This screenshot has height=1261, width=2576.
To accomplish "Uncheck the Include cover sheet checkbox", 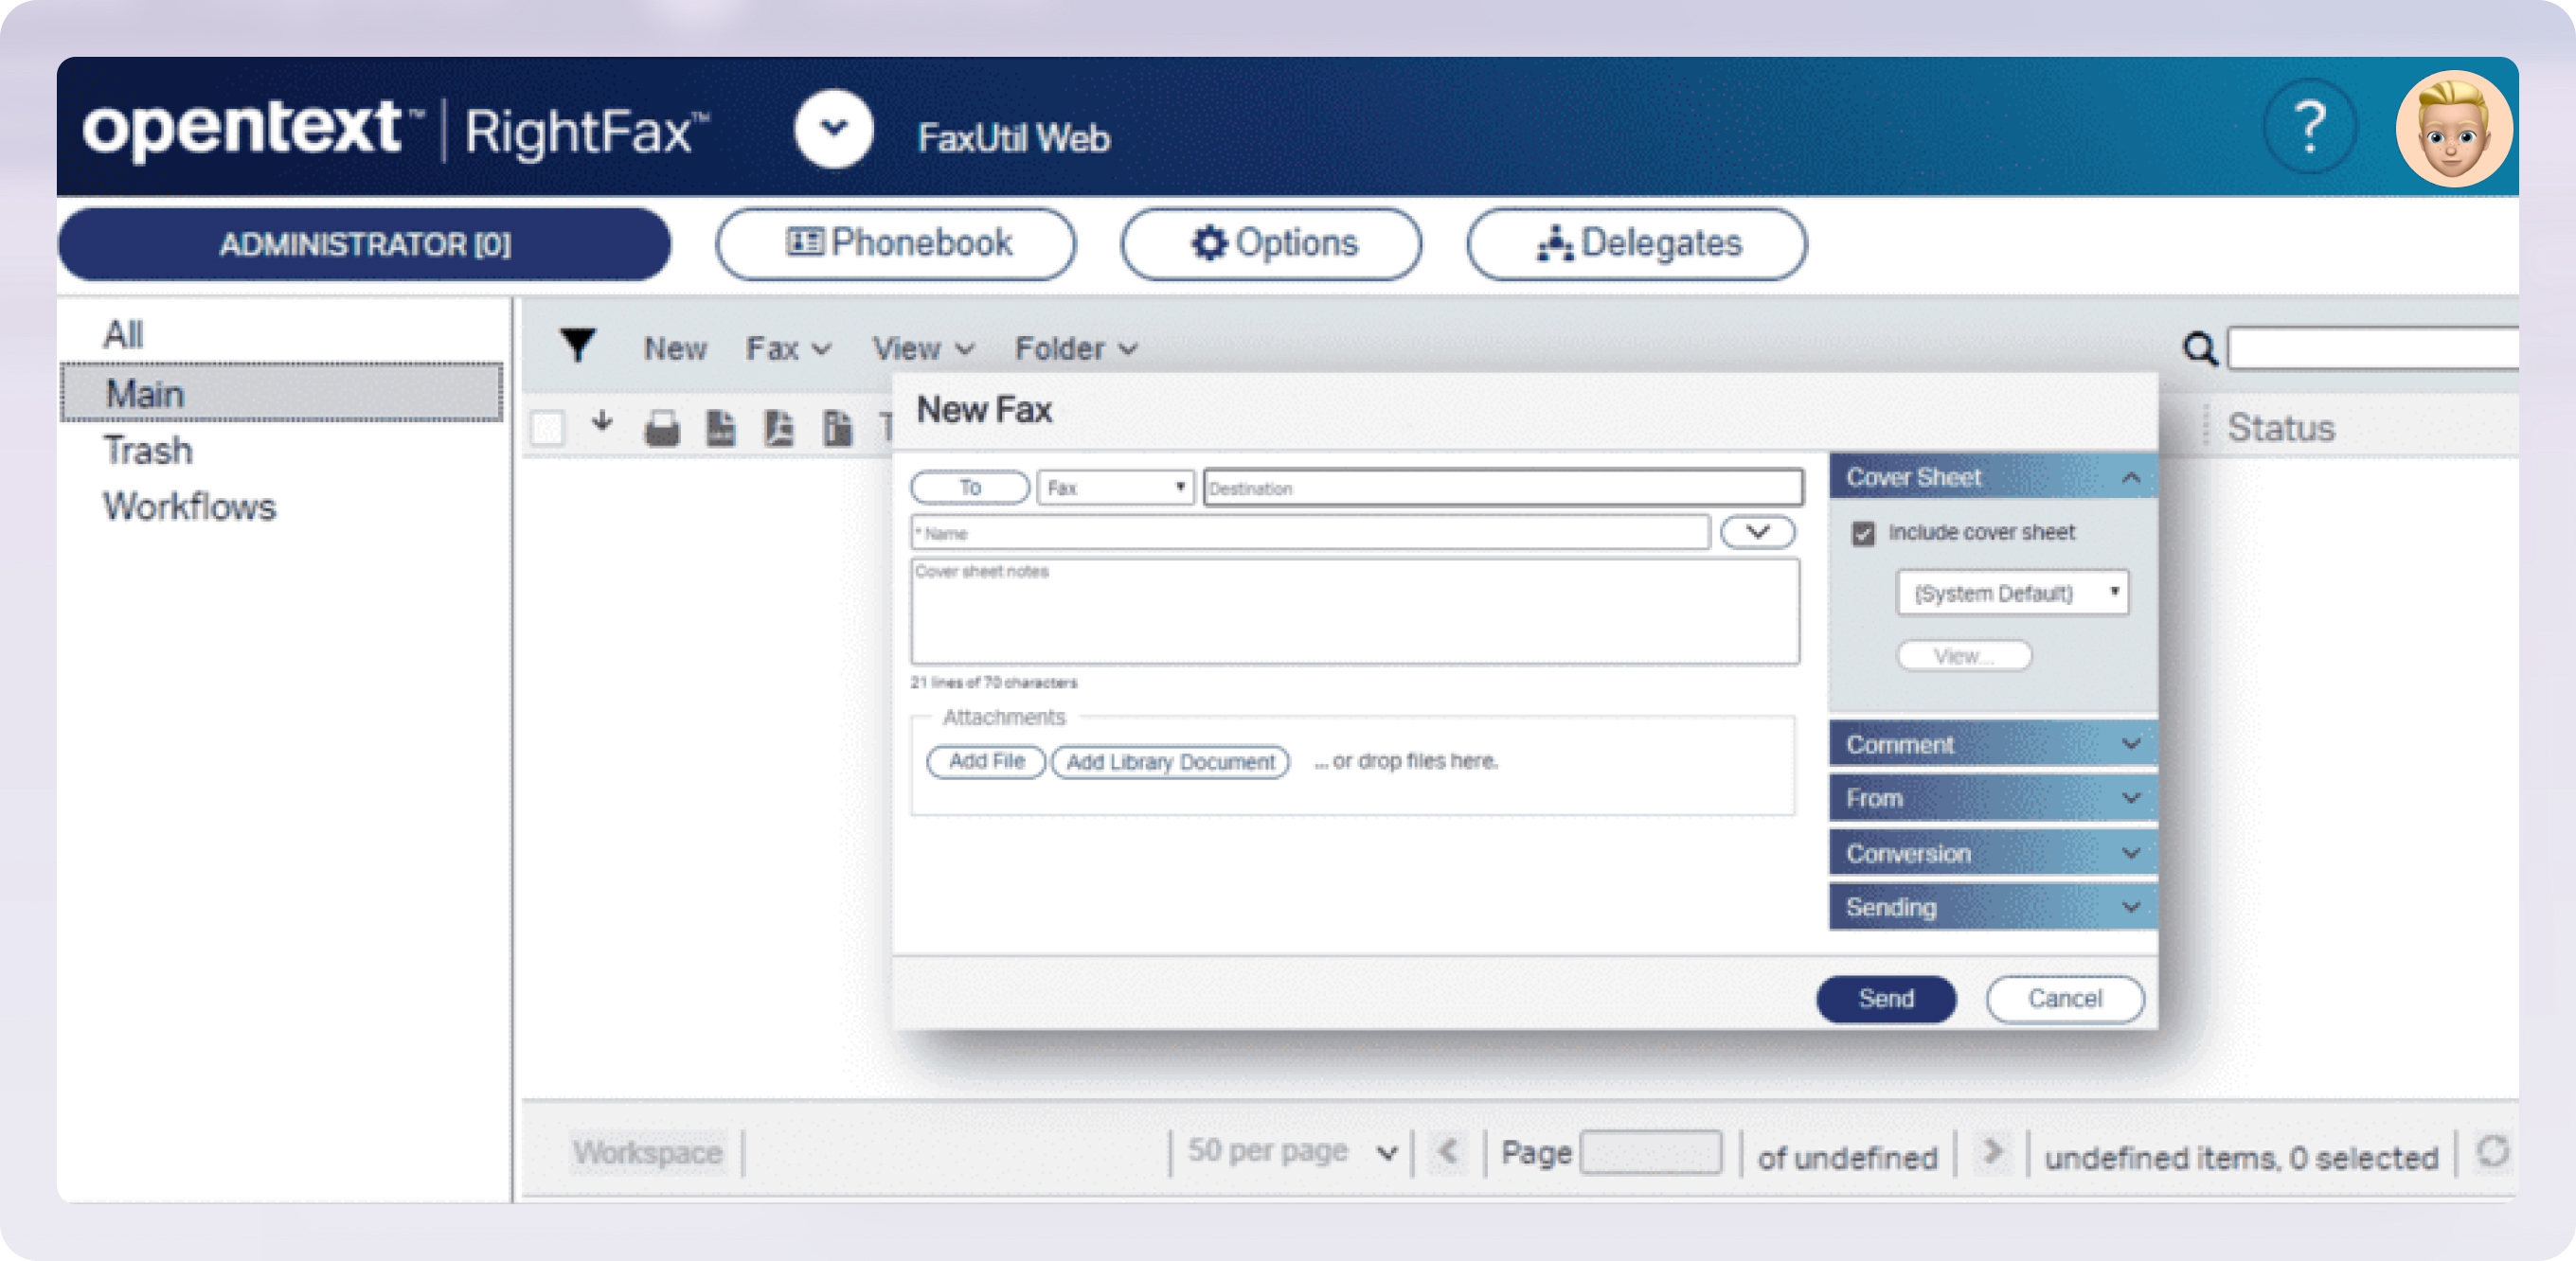I will pos(1863,533).
